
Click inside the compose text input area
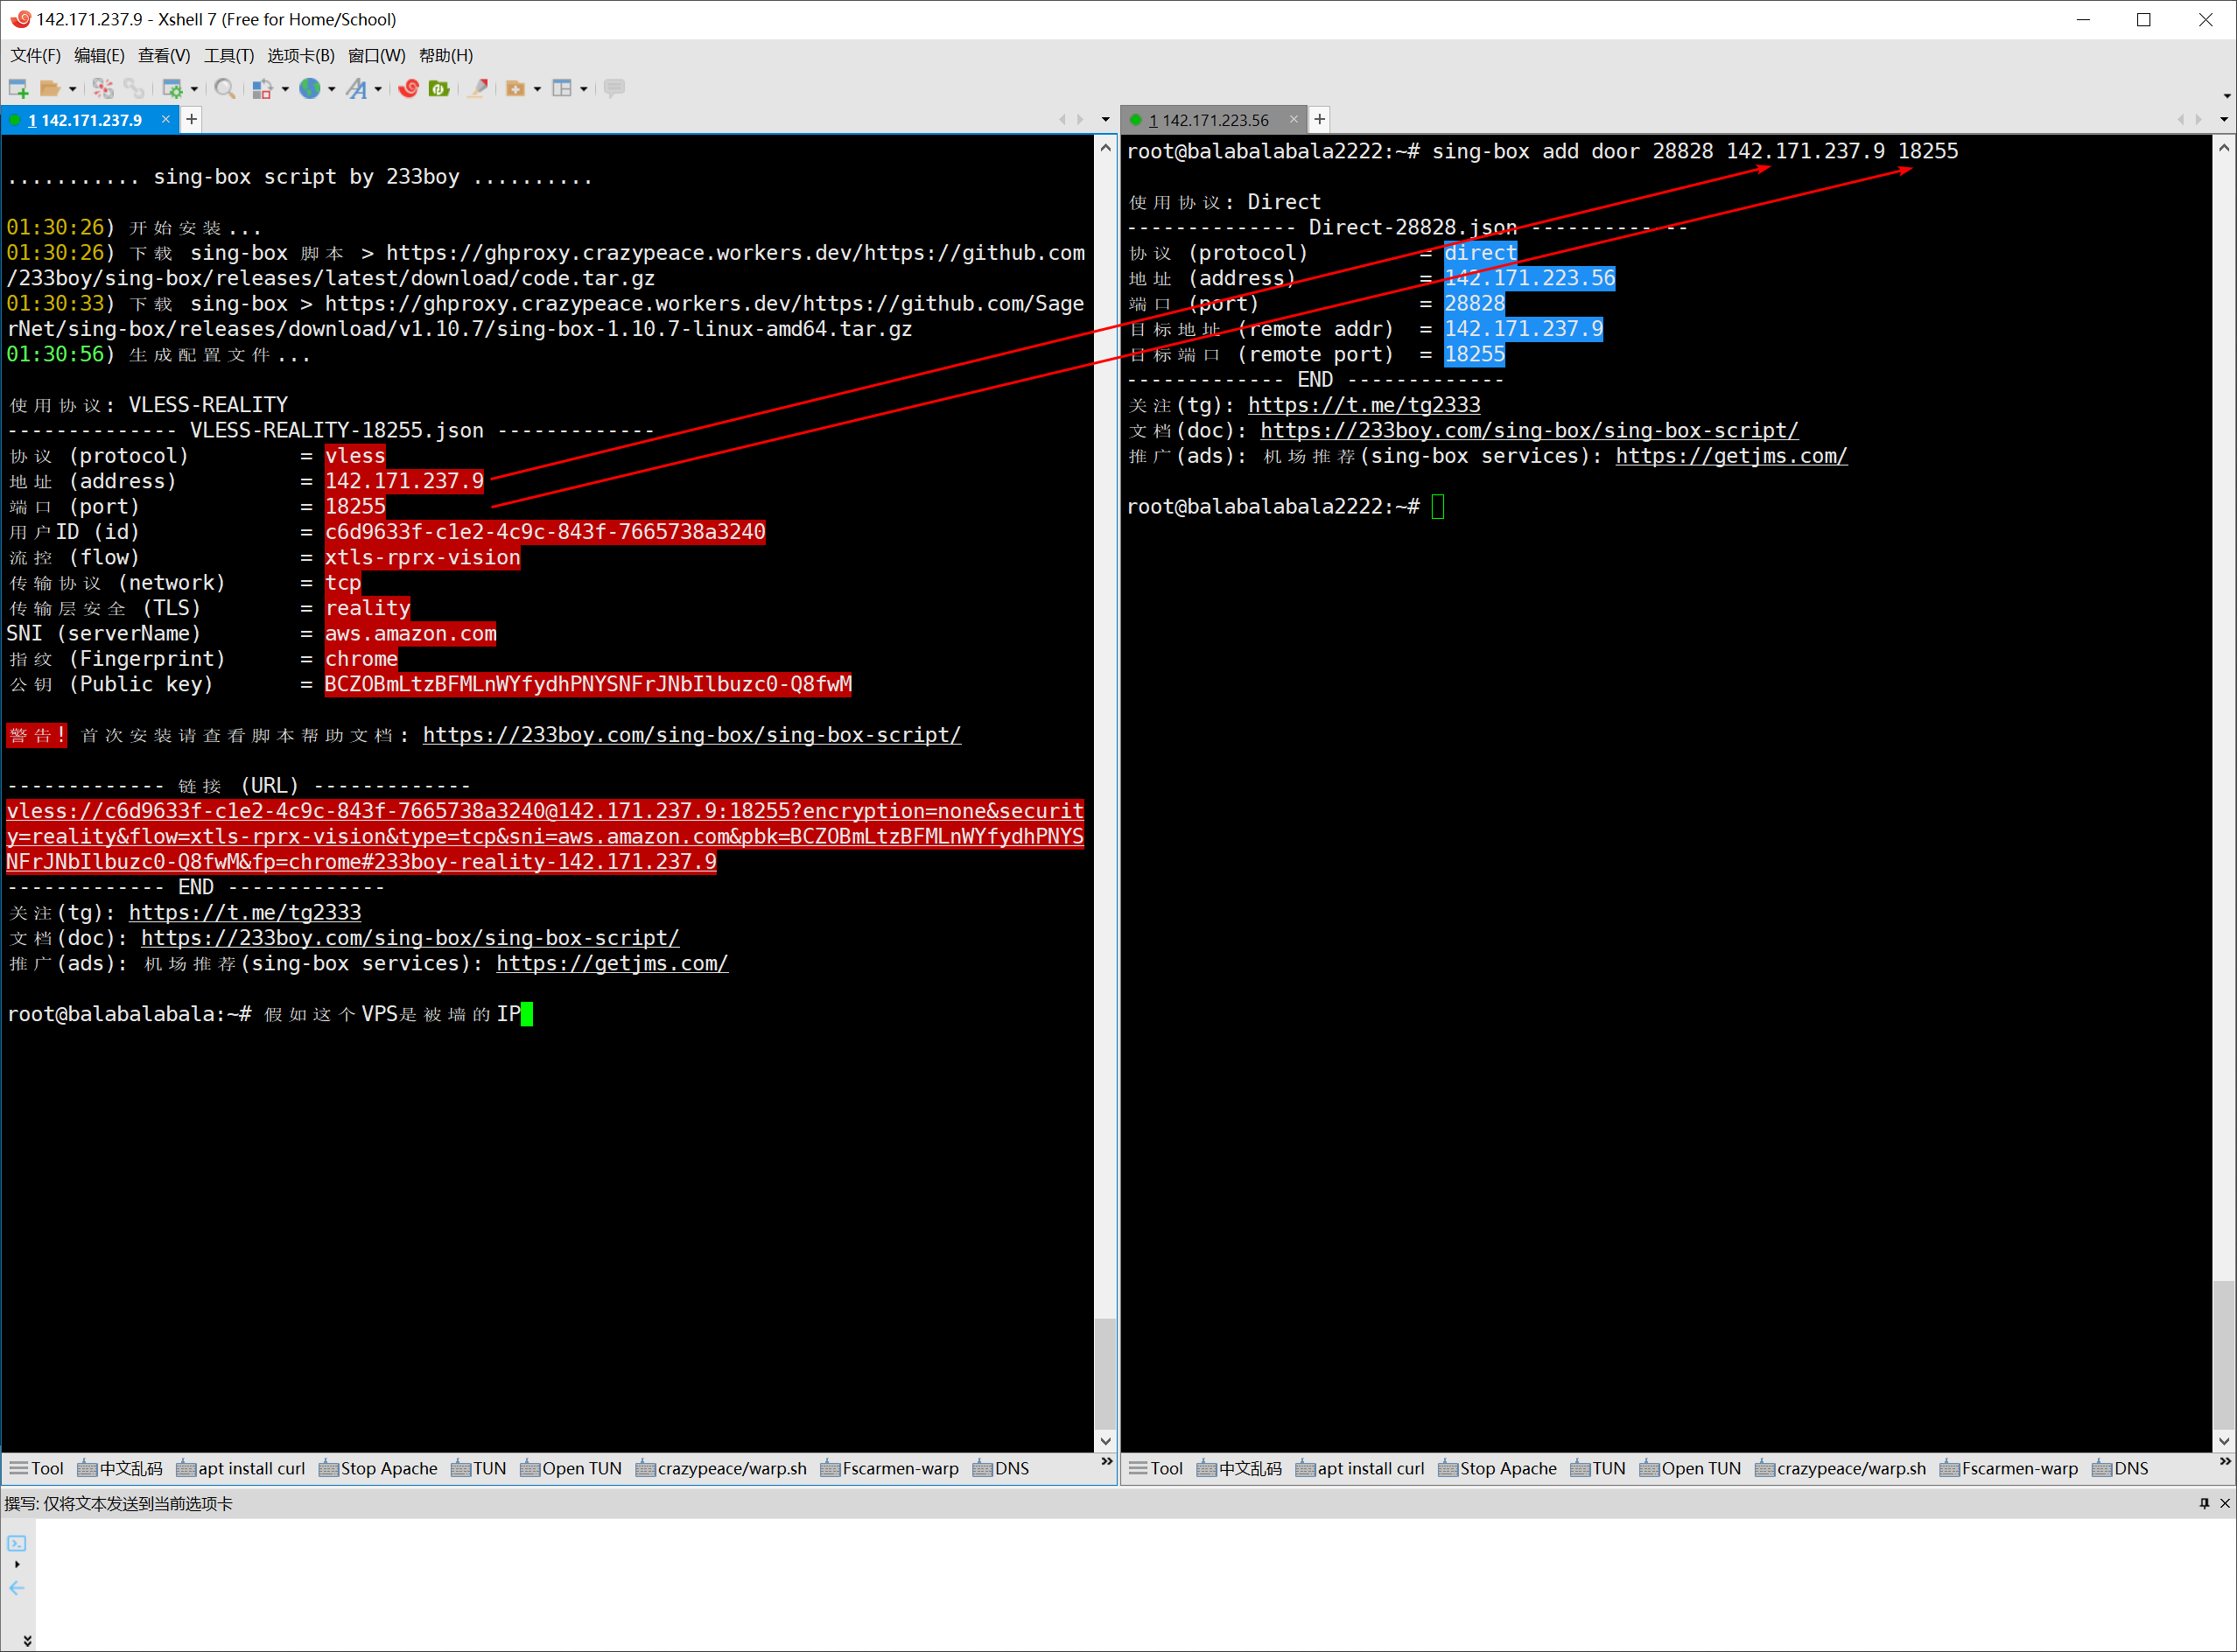1100,1580
